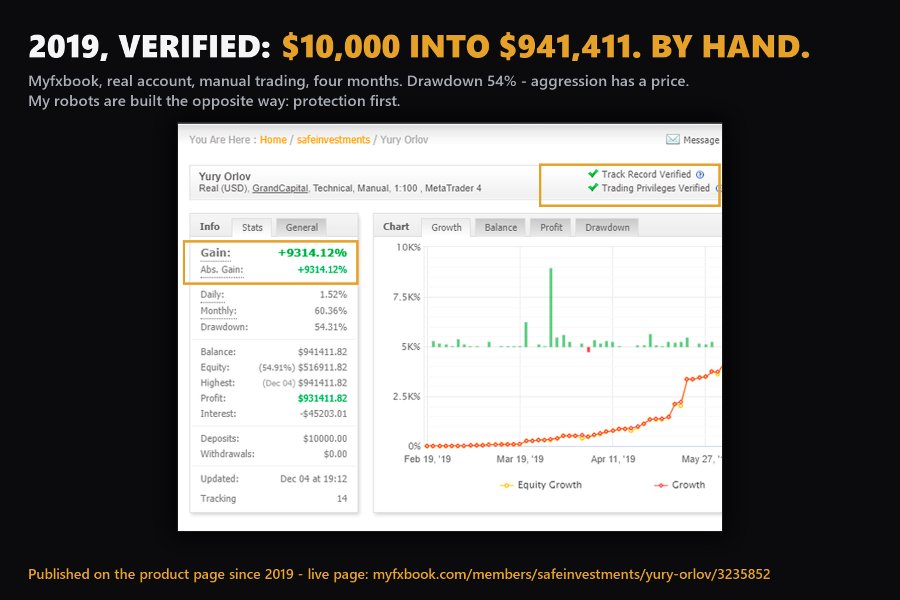Open the Balance chart tab

501,227
